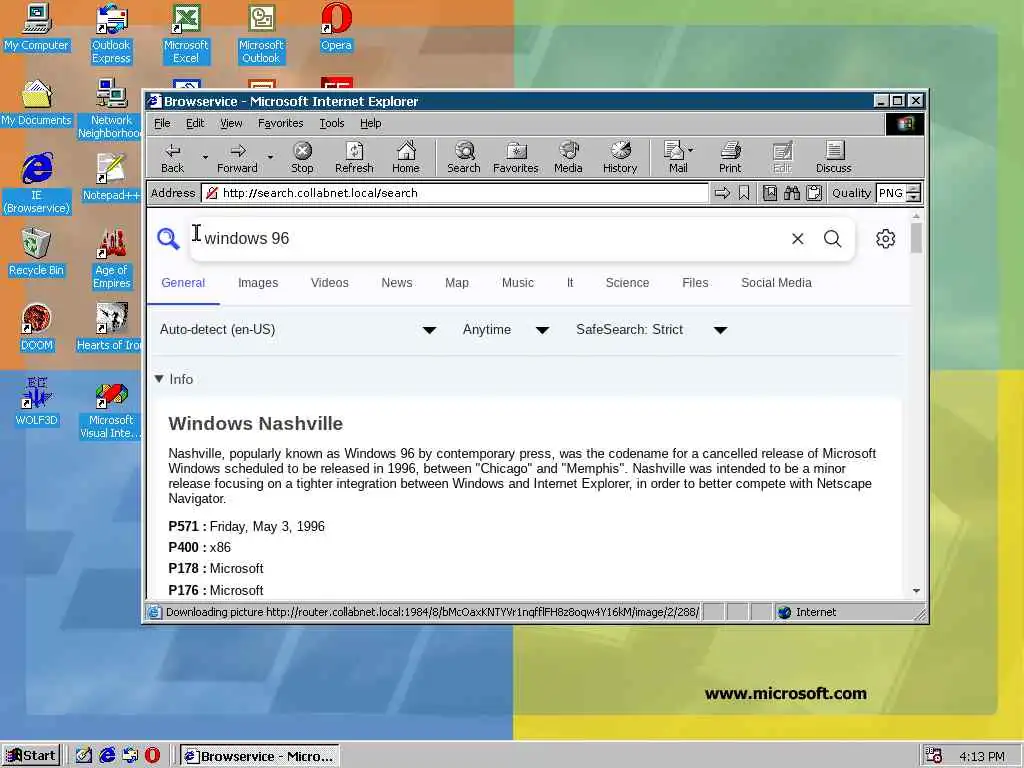Viewport: 1024px width, 768px height.
Task: Launch Internet Explorer from Quick Launch
Action: pyautogui.click(x=107, y=756)
